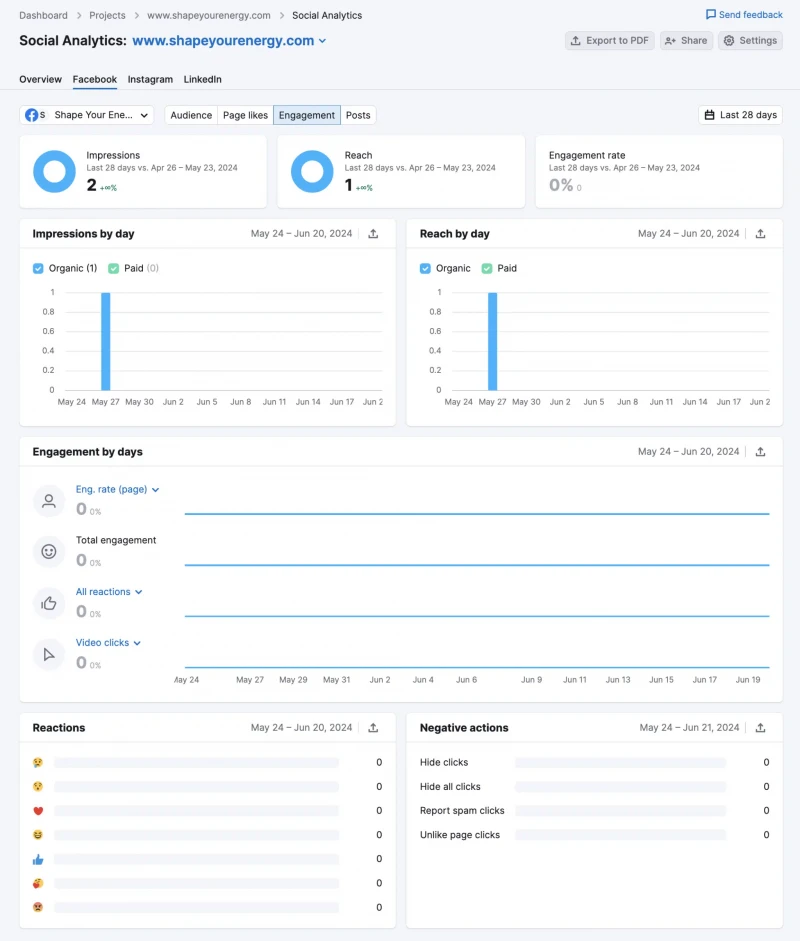Click the export icon on Reach by day
This screenshot has height=941, width=800.
coord(760,234)
